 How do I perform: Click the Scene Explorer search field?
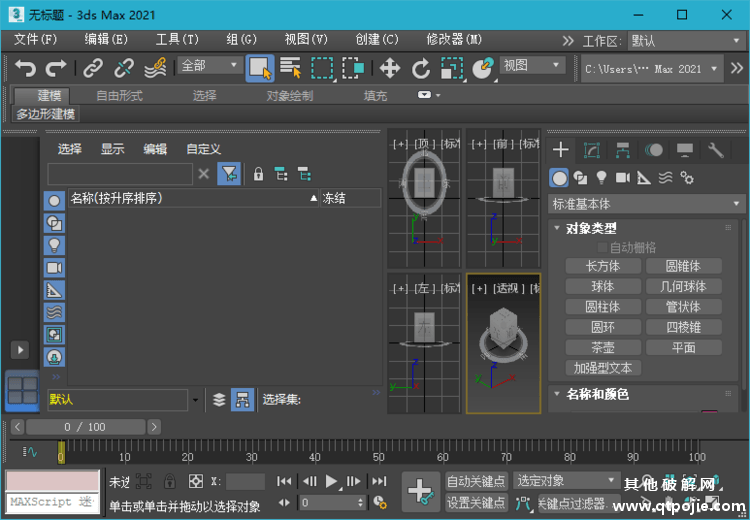tap(120, 174)
